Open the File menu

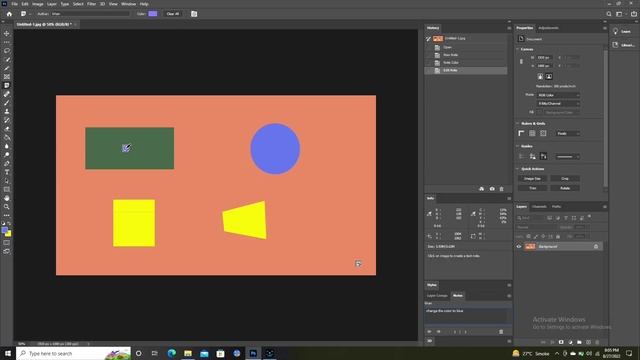[14, 4]
